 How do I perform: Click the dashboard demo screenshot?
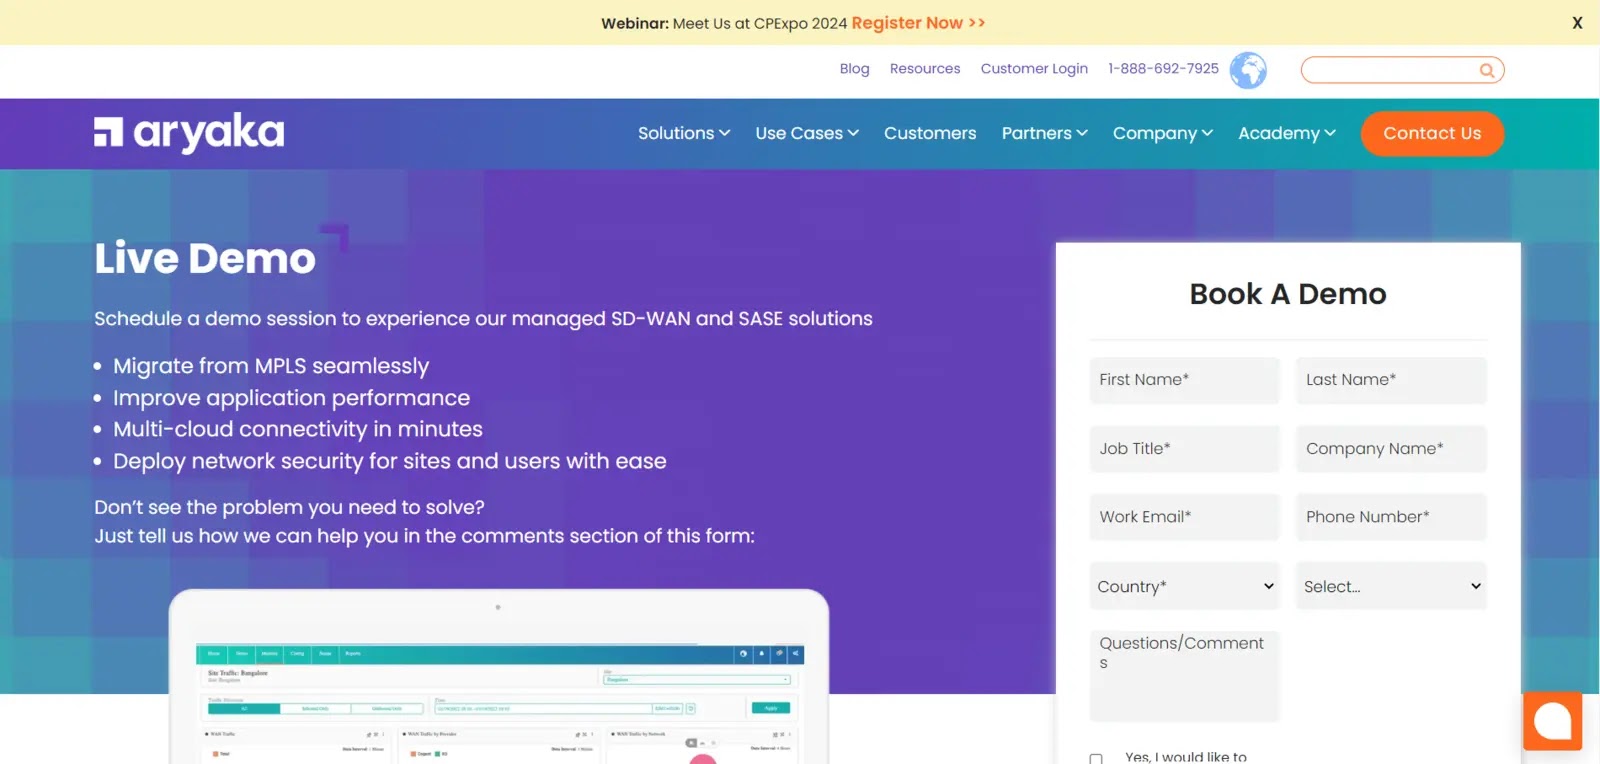(x=499, y=677)
